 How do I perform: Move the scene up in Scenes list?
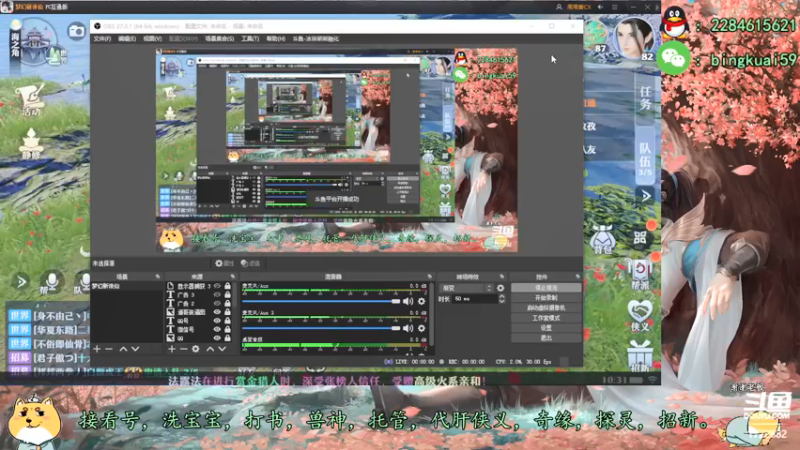(x=123, y=349)
